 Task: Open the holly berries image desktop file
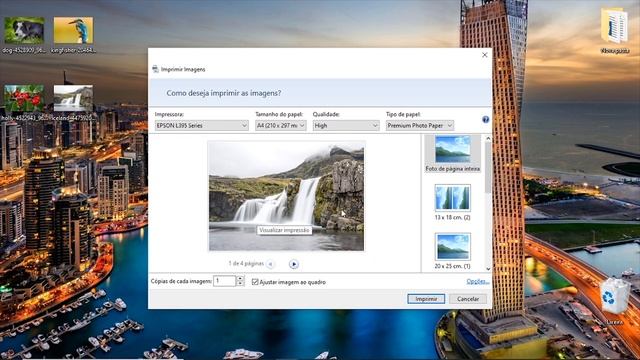(x=24, y=102)
